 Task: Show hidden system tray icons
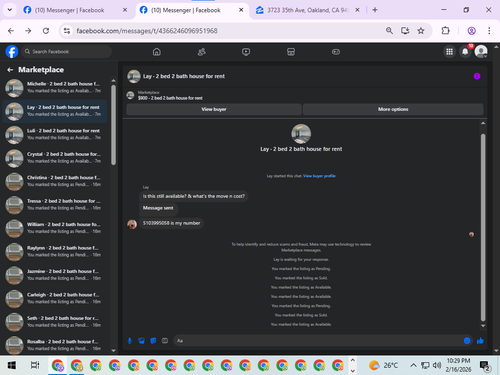(x=413, y=365)
